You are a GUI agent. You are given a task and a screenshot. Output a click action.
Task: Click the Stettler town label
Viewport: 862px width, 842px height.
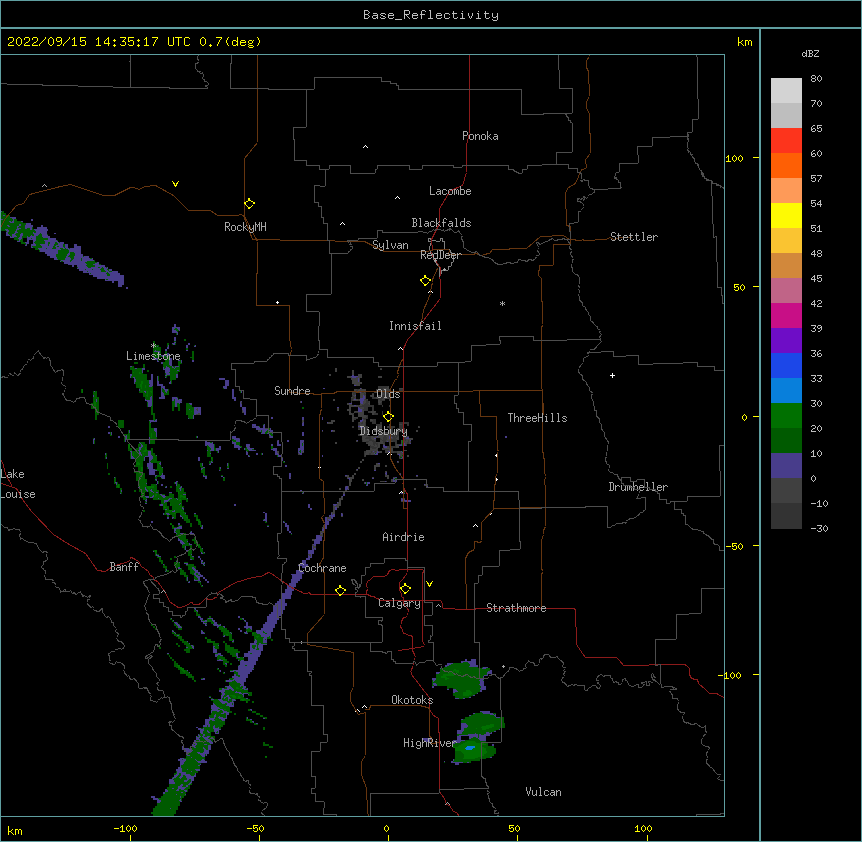[x=634, y=237]
